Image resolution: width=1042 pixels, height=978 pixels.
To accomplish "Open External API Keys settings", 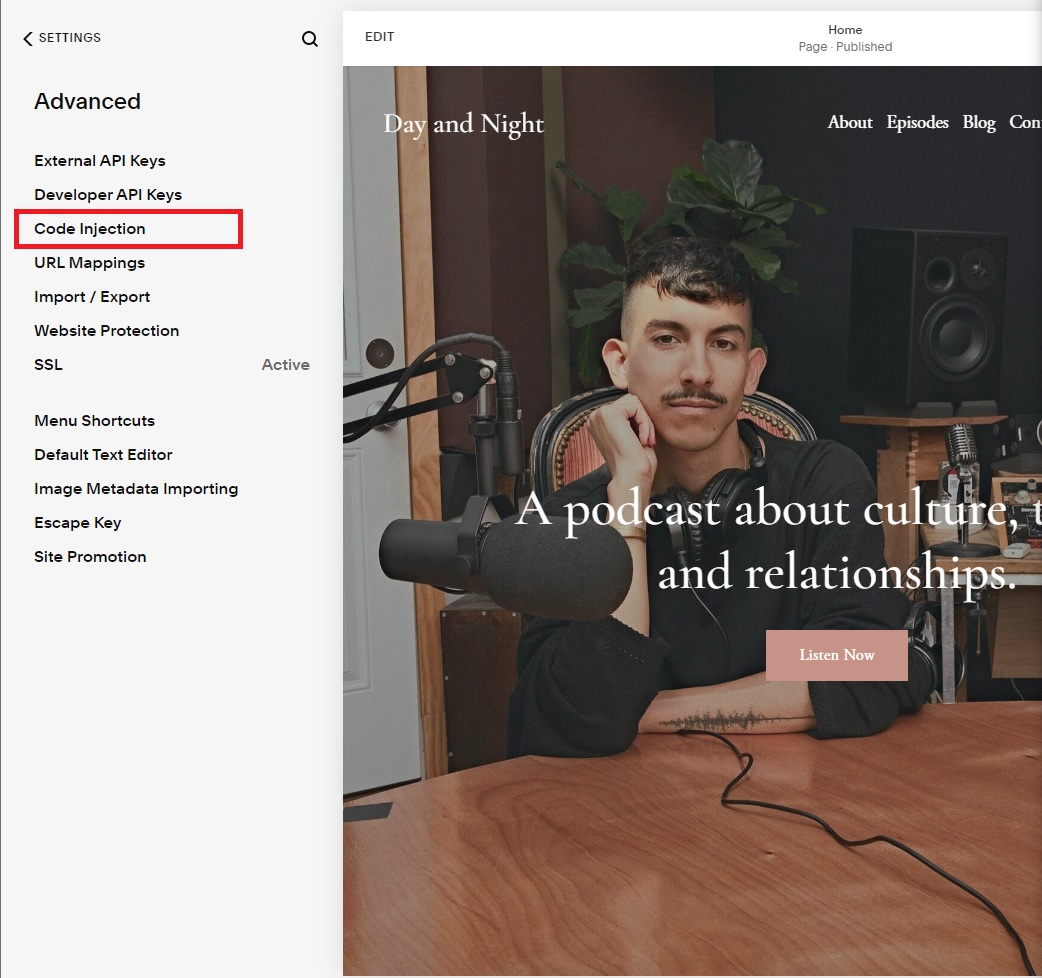I will tap(100, 161).
